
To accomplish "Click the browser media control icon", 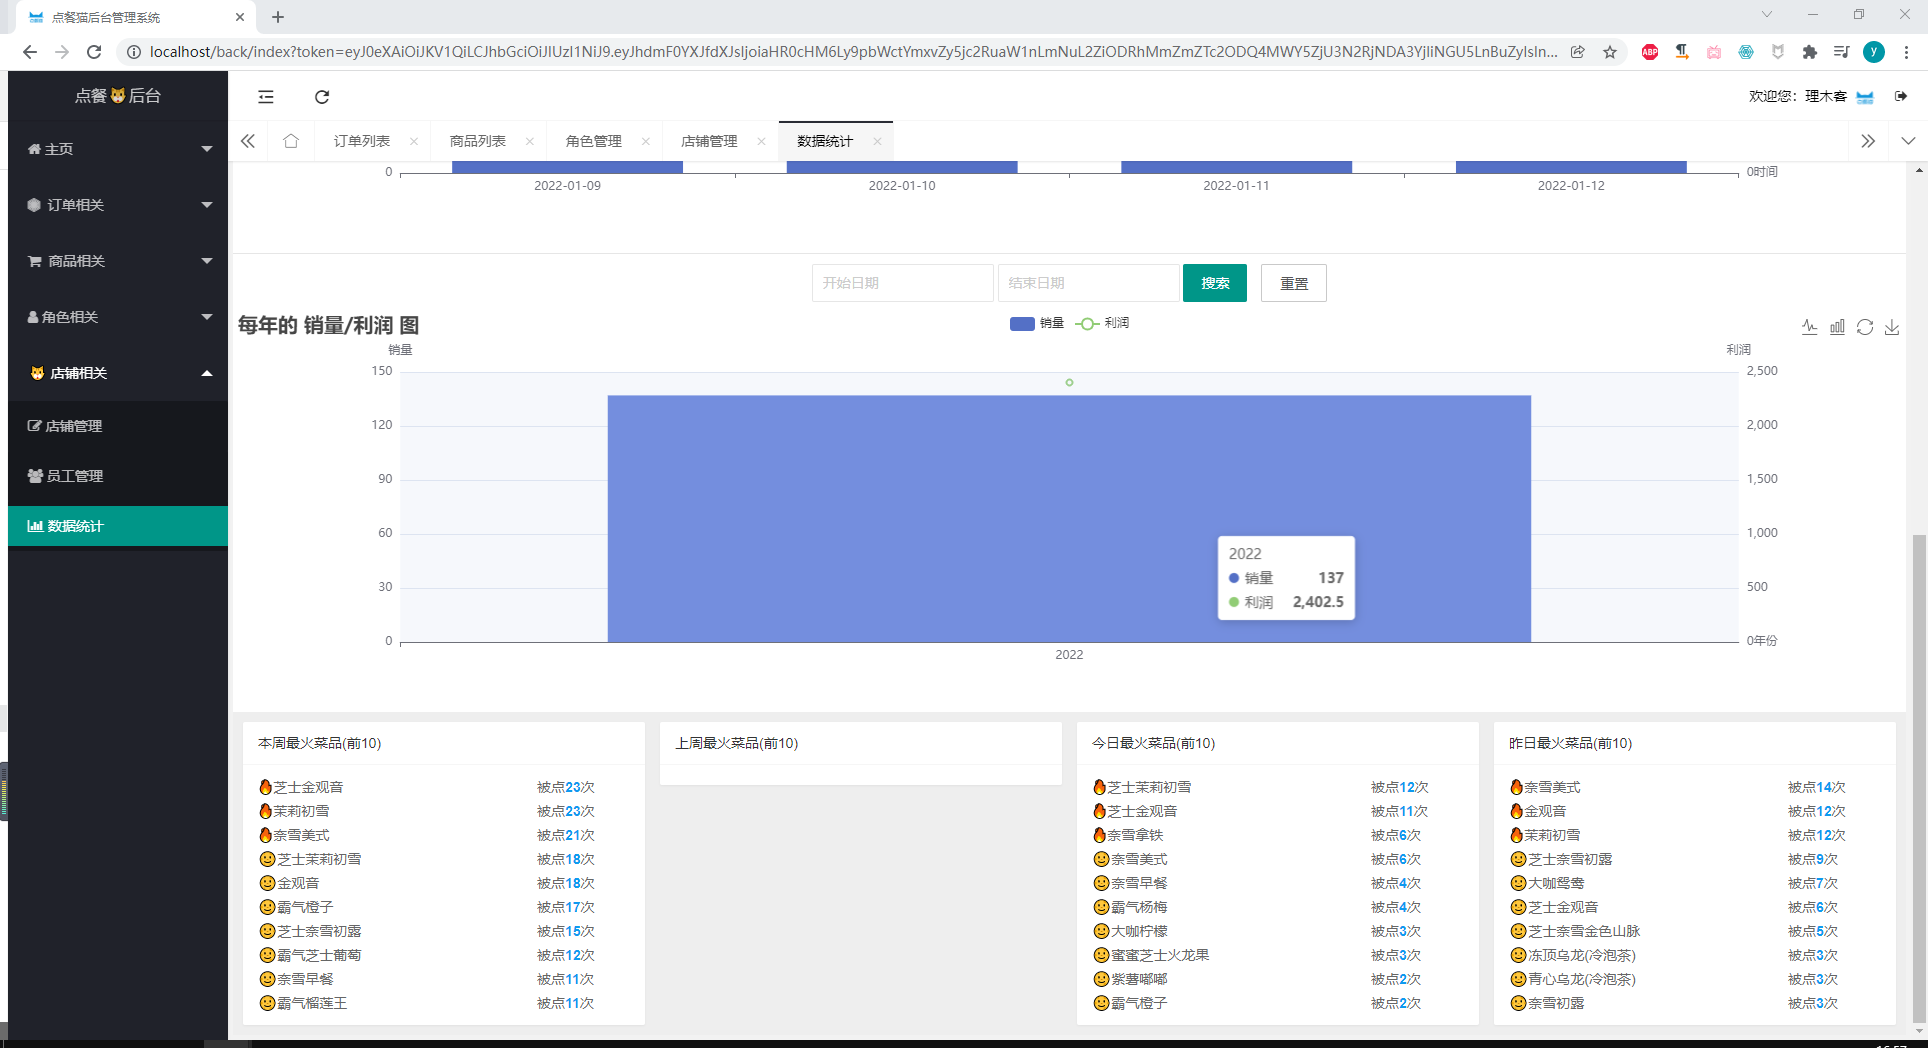I will (x=1841, y=52).
